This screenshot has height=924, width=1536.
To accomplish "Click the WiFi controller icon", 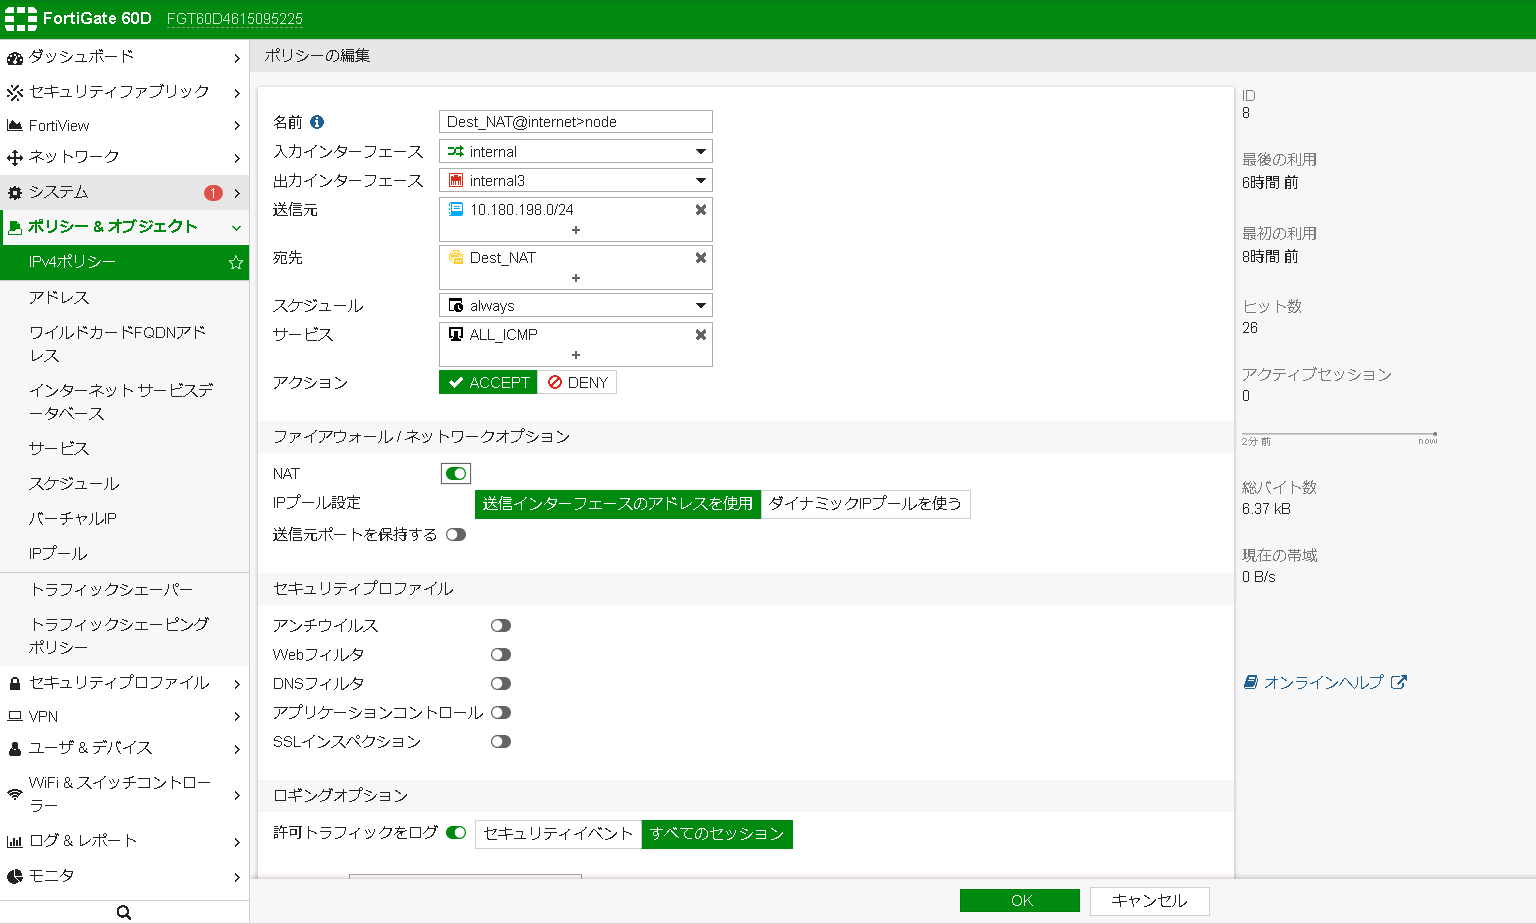I will click(x=14, y=794).
